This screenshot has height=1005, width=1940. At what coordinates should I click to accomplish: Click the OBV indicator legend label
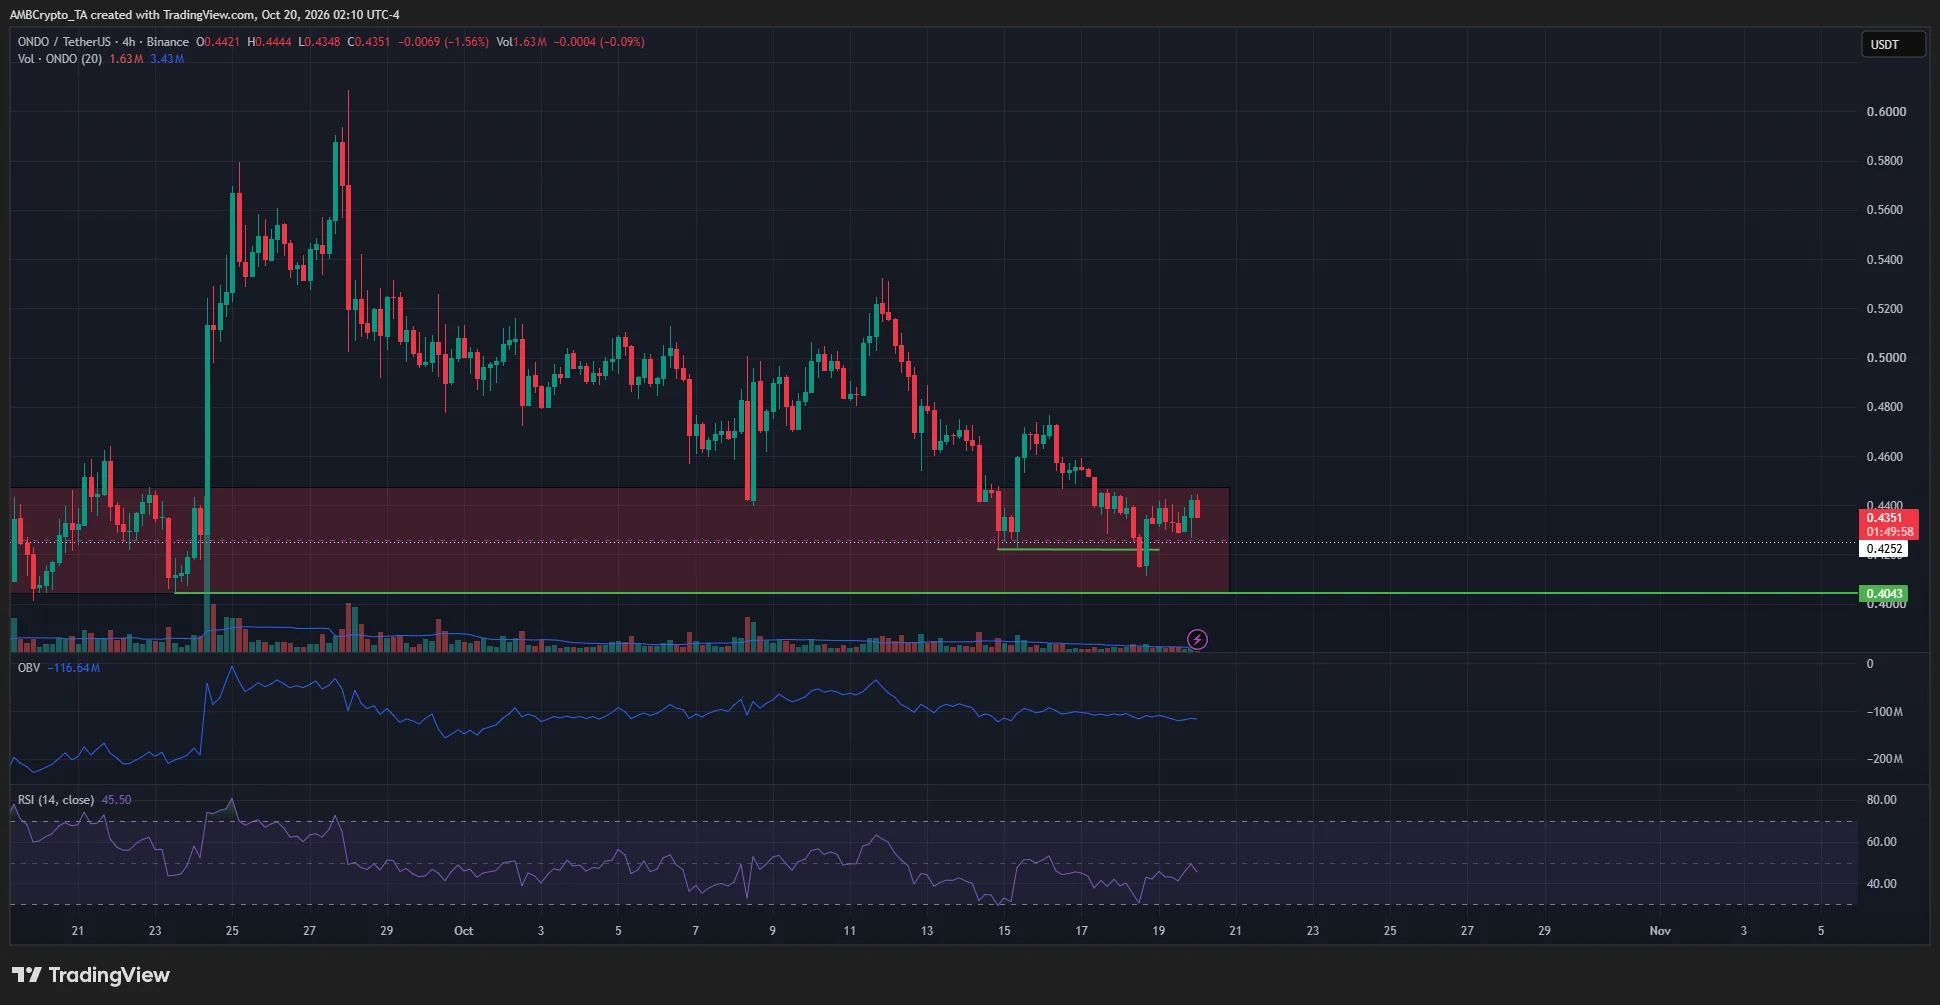click(x=29, y=668)
